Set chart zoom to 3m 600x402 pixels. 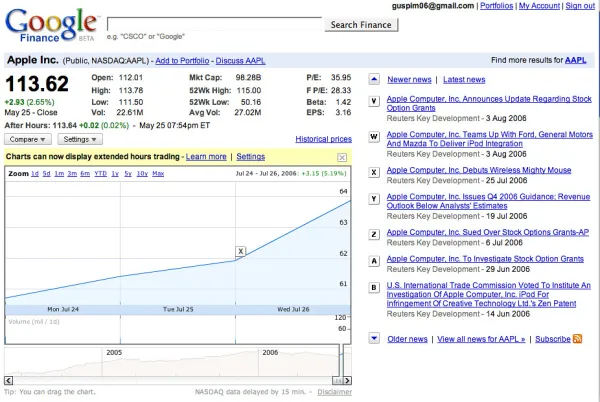pyautogui.click(x=72, y=174)
